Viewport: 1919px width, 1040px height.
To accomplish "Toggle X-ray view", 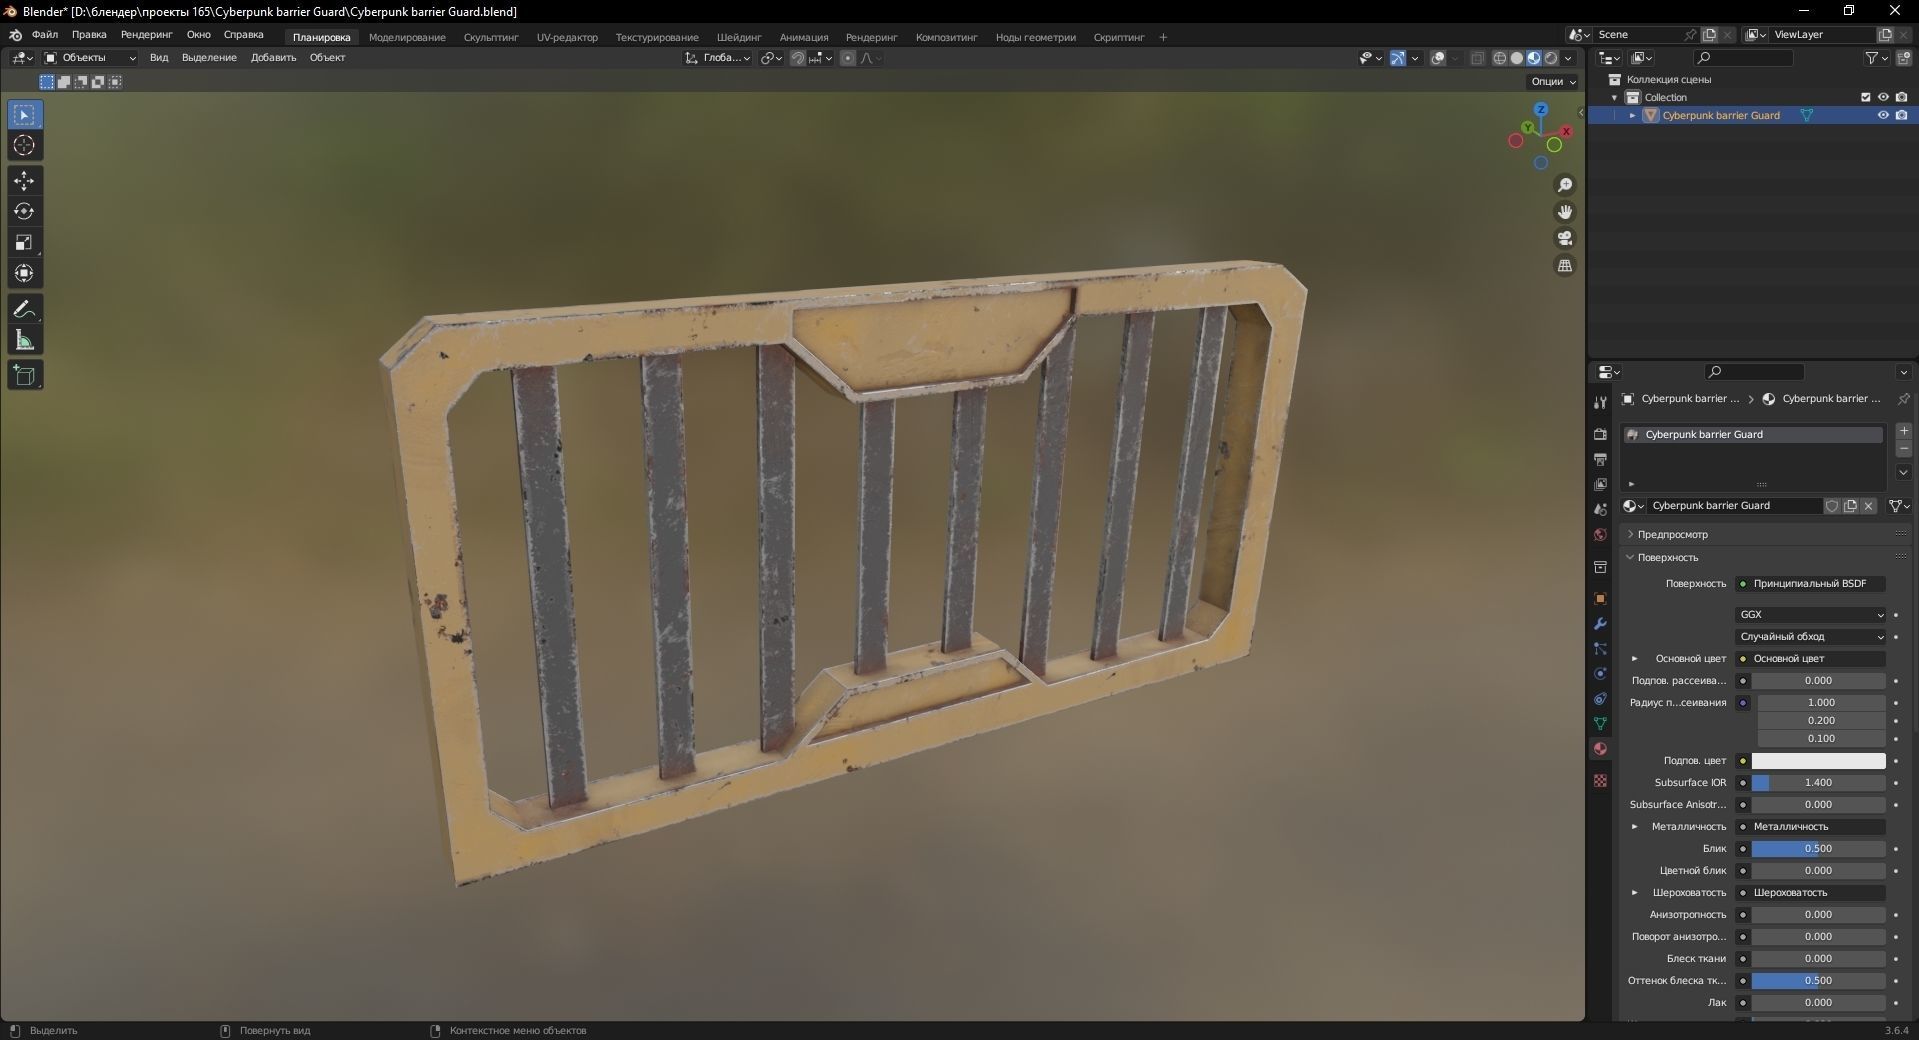I will pyautogui.click(x=1478, y=58).
